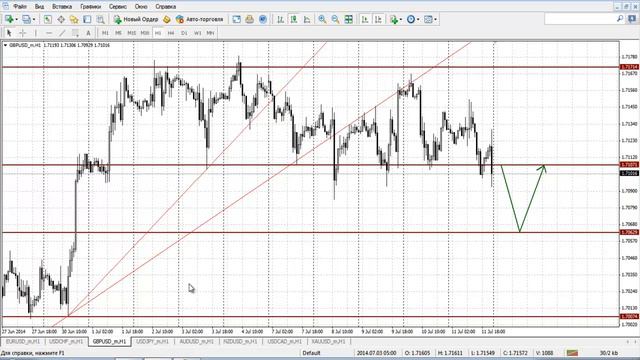Click the blue round toolbar icon
Image resolution: width=640 pixels, height=360 pixels.
coord(263,19)
